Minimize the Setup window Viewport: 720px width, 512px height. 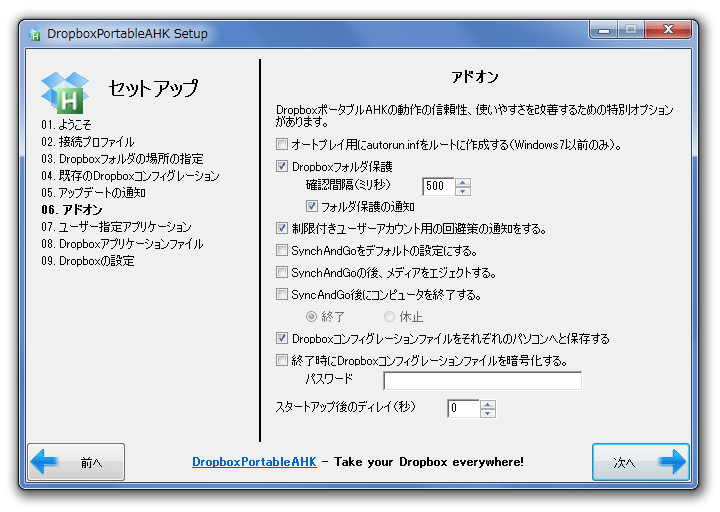point(603,30)
